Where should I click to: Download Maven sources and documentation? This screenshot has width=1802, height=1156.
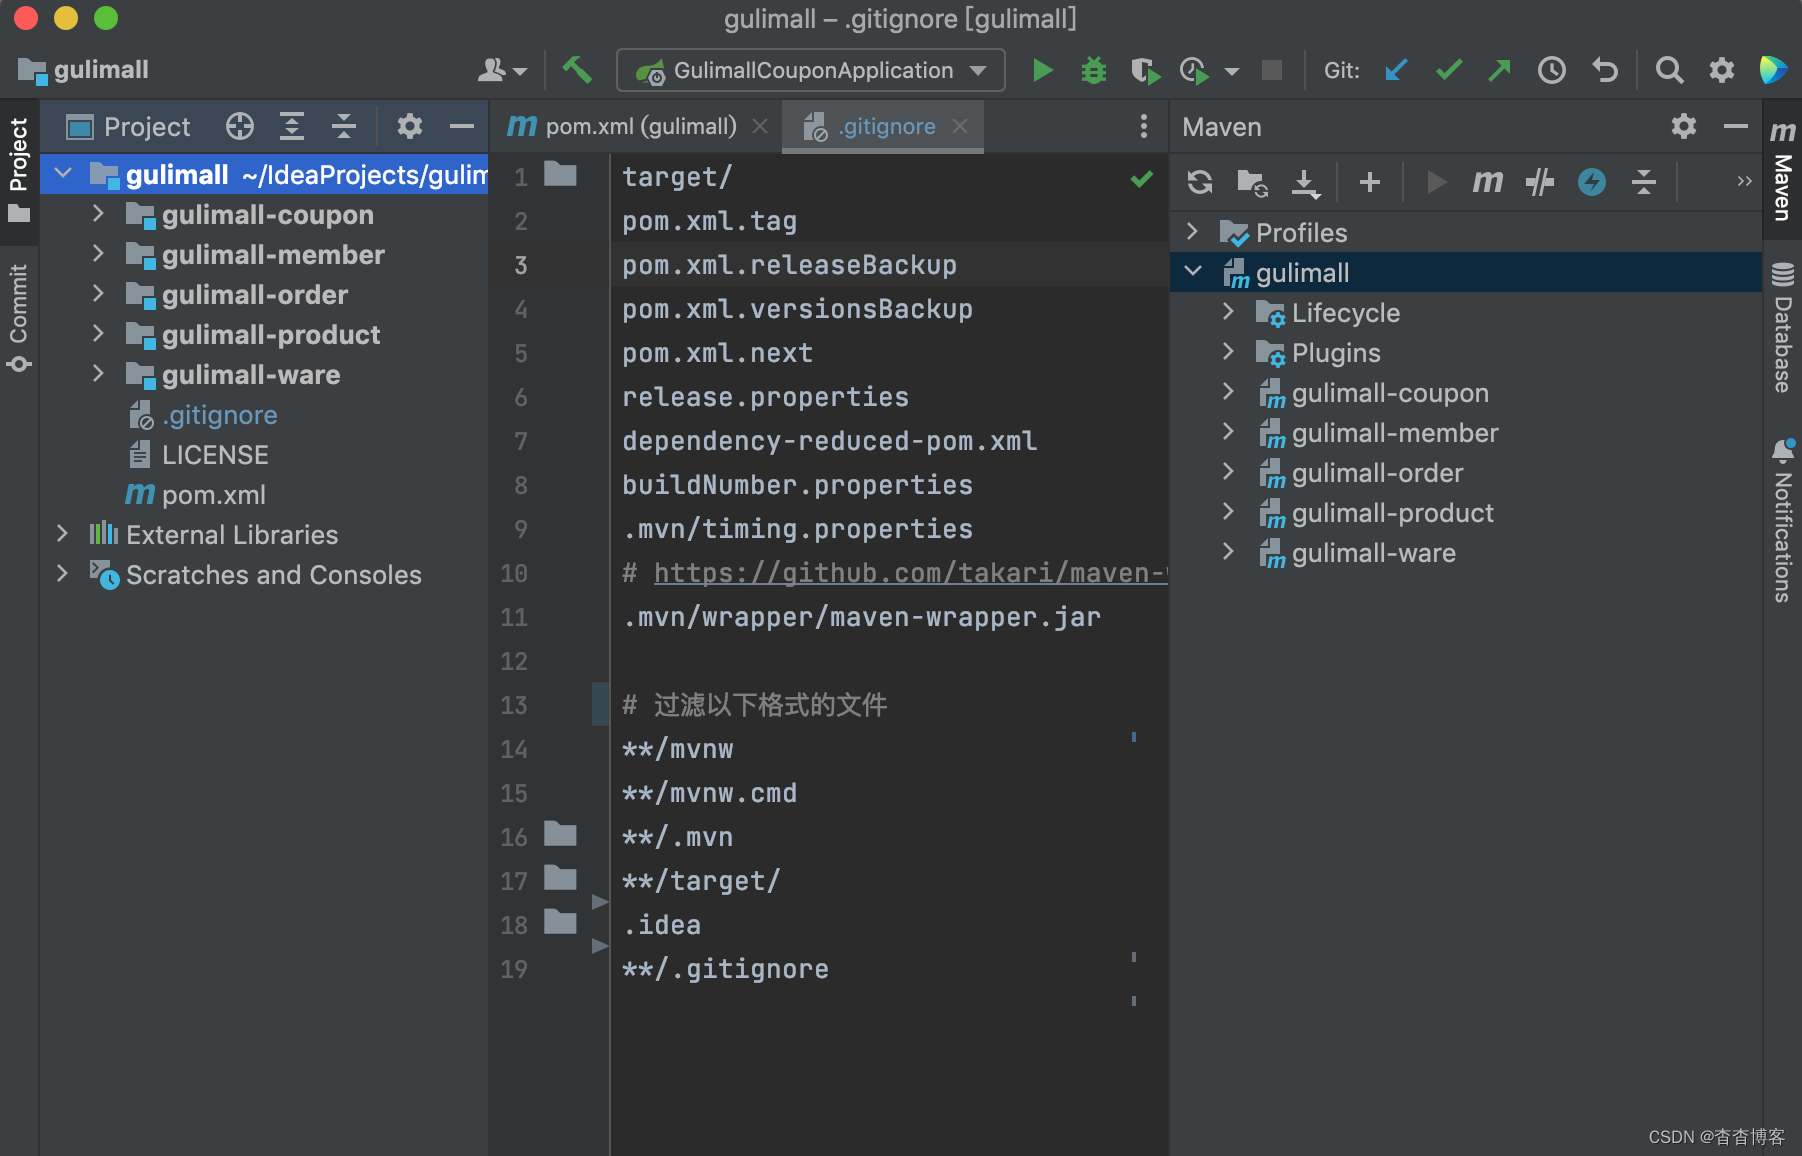pos(1305,182)
